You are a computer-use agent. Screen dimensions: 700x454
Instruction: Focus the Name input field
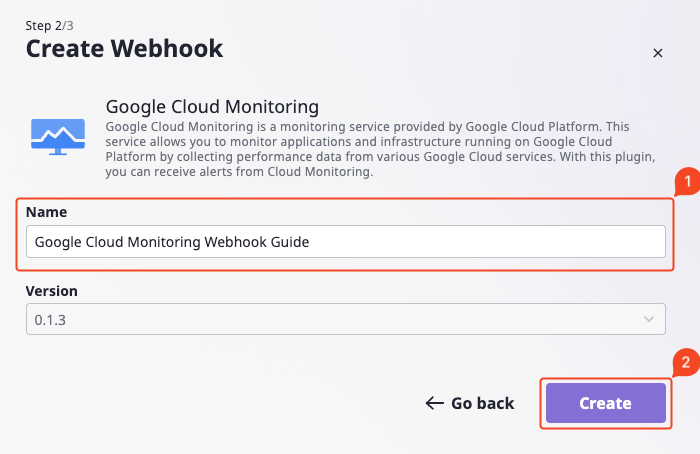346,242
